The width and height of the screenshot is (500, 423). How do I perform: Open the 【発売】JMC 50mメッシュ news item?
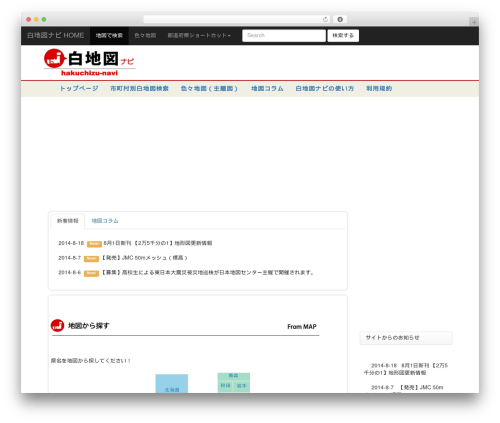(144, 258)
